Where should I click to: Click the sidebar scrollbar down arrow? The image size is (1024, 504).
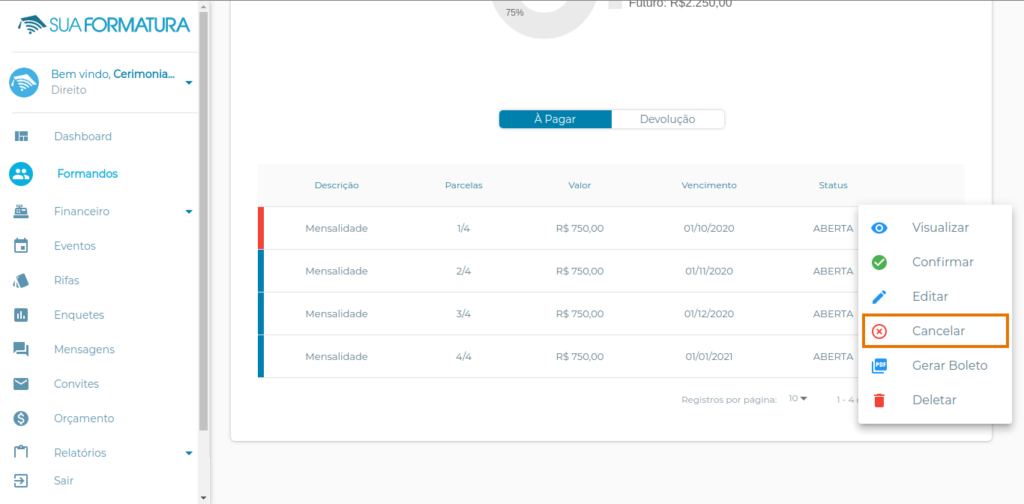click(204, 497)
